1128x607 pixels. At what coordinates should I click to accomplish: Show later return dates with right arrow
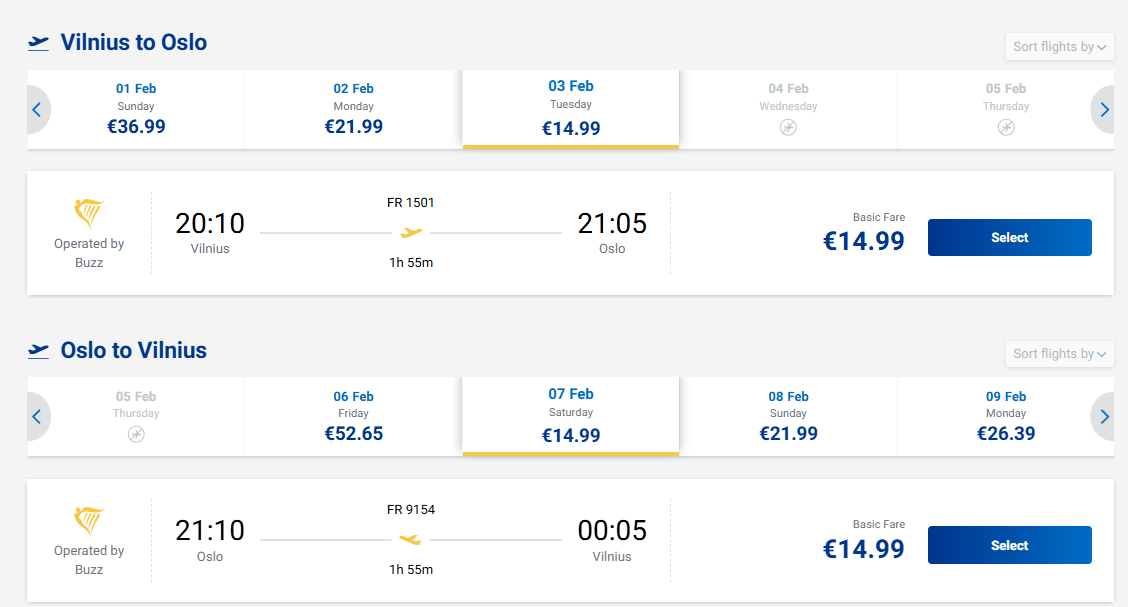click(x=1104, y=417)
